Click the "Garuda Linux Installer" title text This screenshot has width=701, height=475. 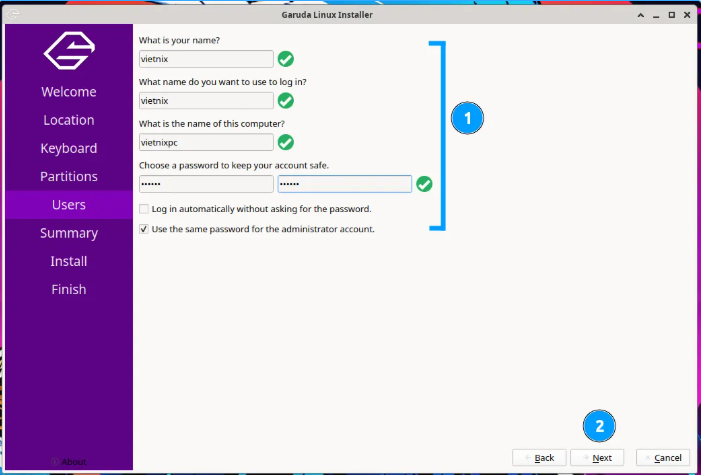(327, 15)
